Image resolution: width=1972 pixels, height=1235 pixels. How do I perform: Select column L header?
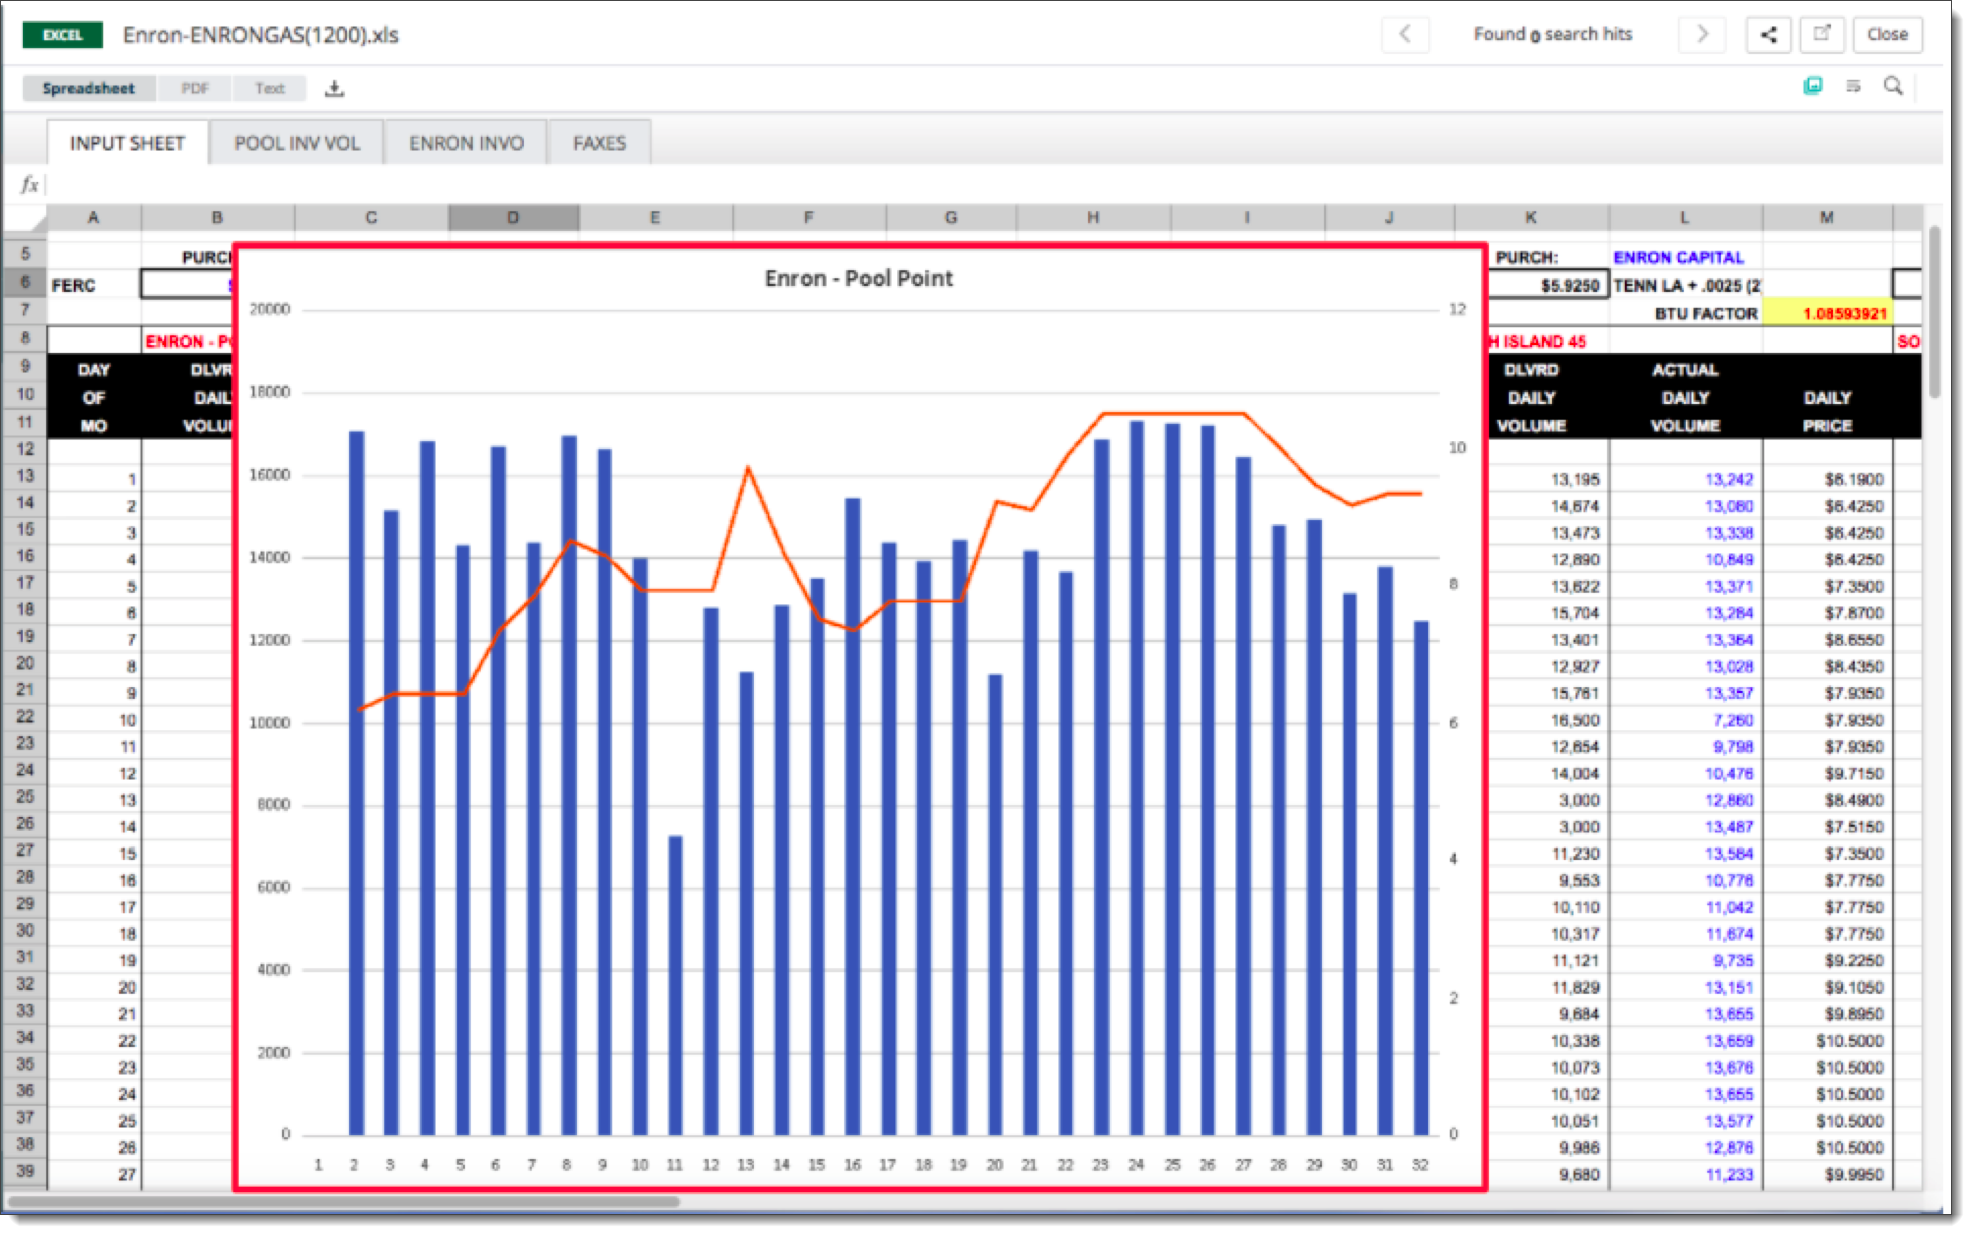pyautogui.click(x=1685, y=217)
